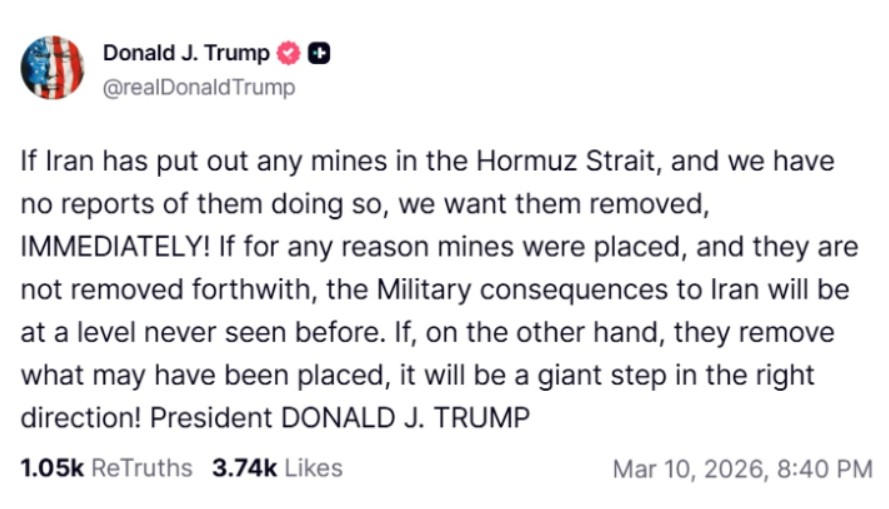
Task: Open the @realDonaldTrump handle link
Action: [199, 88]
